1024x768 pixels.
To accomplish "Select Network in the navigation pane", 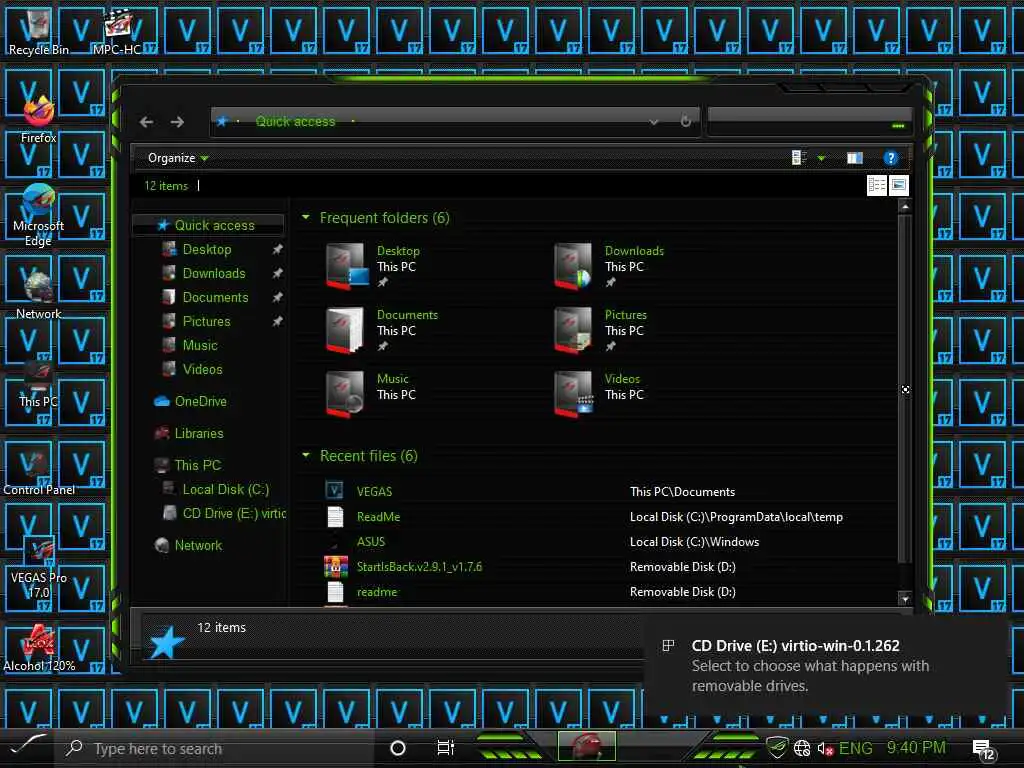I will pyautogui.click(x=198, y=546).
